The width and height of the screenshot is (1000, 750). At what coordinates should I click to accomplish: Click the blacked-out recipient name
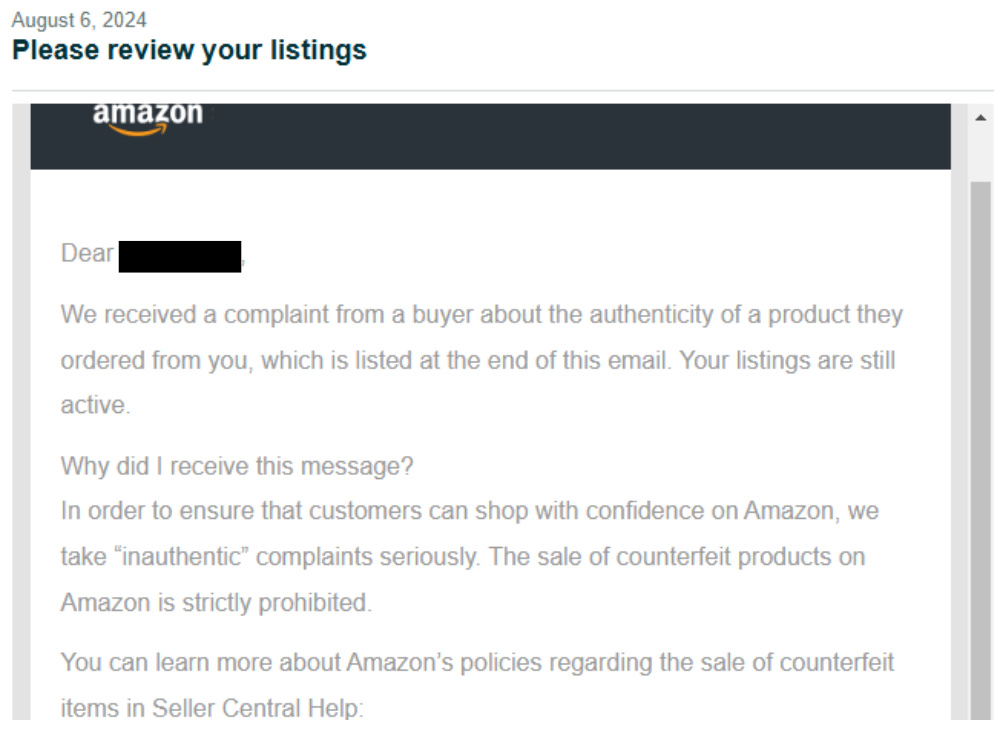pyautogui.click(x=180, y=256)
